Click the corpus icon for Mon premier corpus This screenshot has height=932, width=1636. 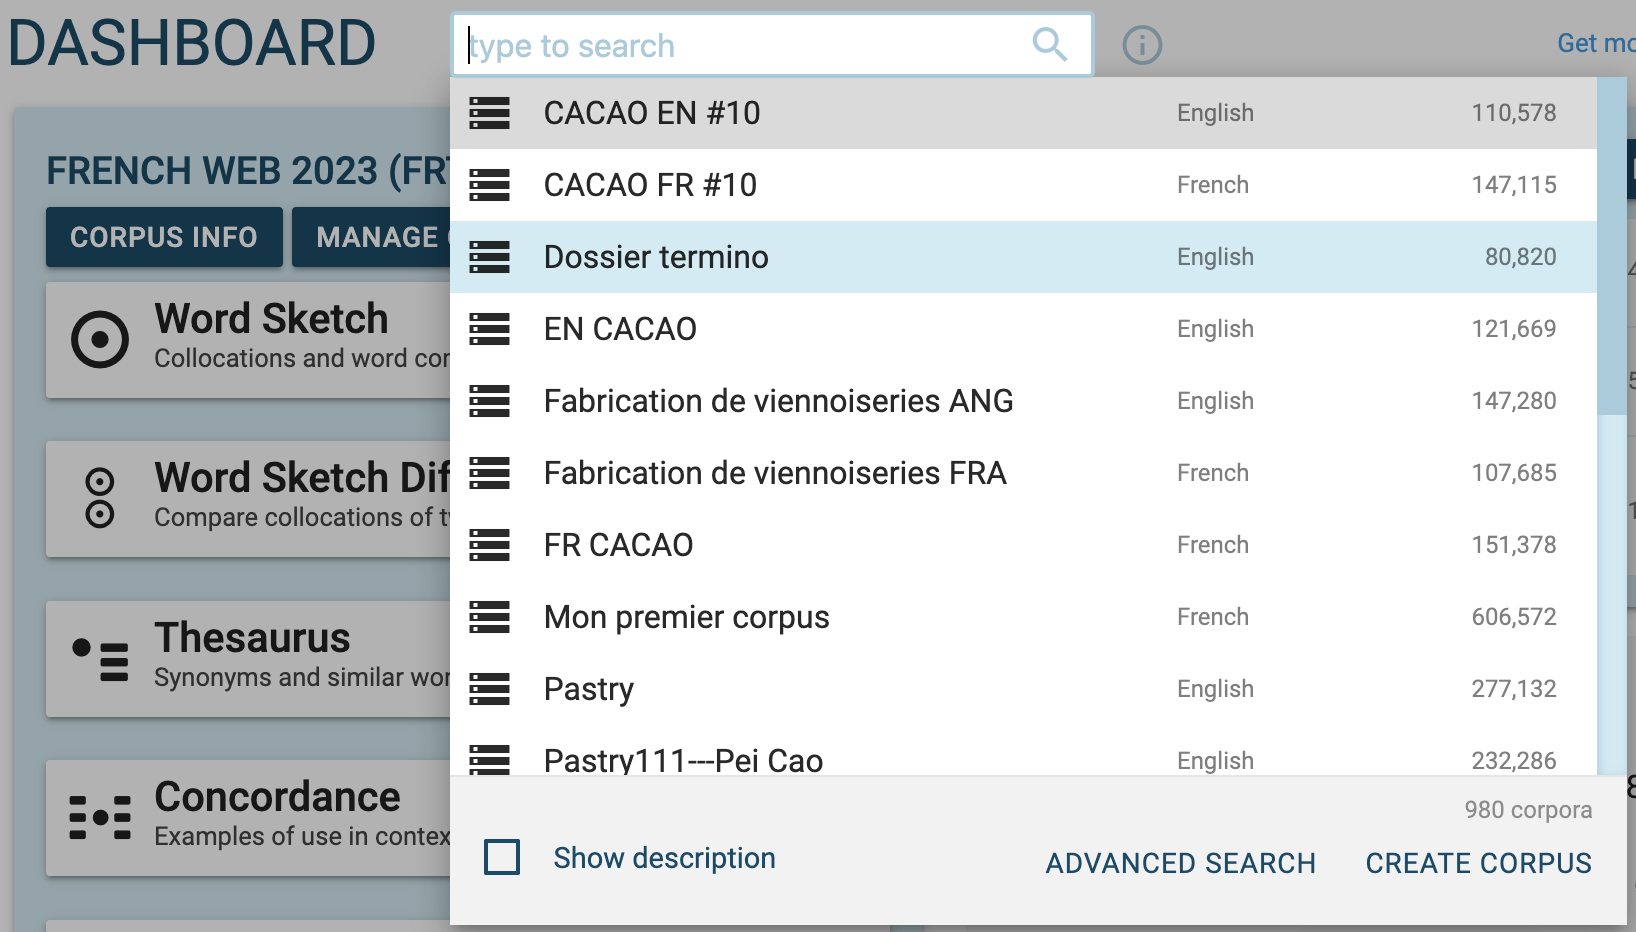(490, 617)
